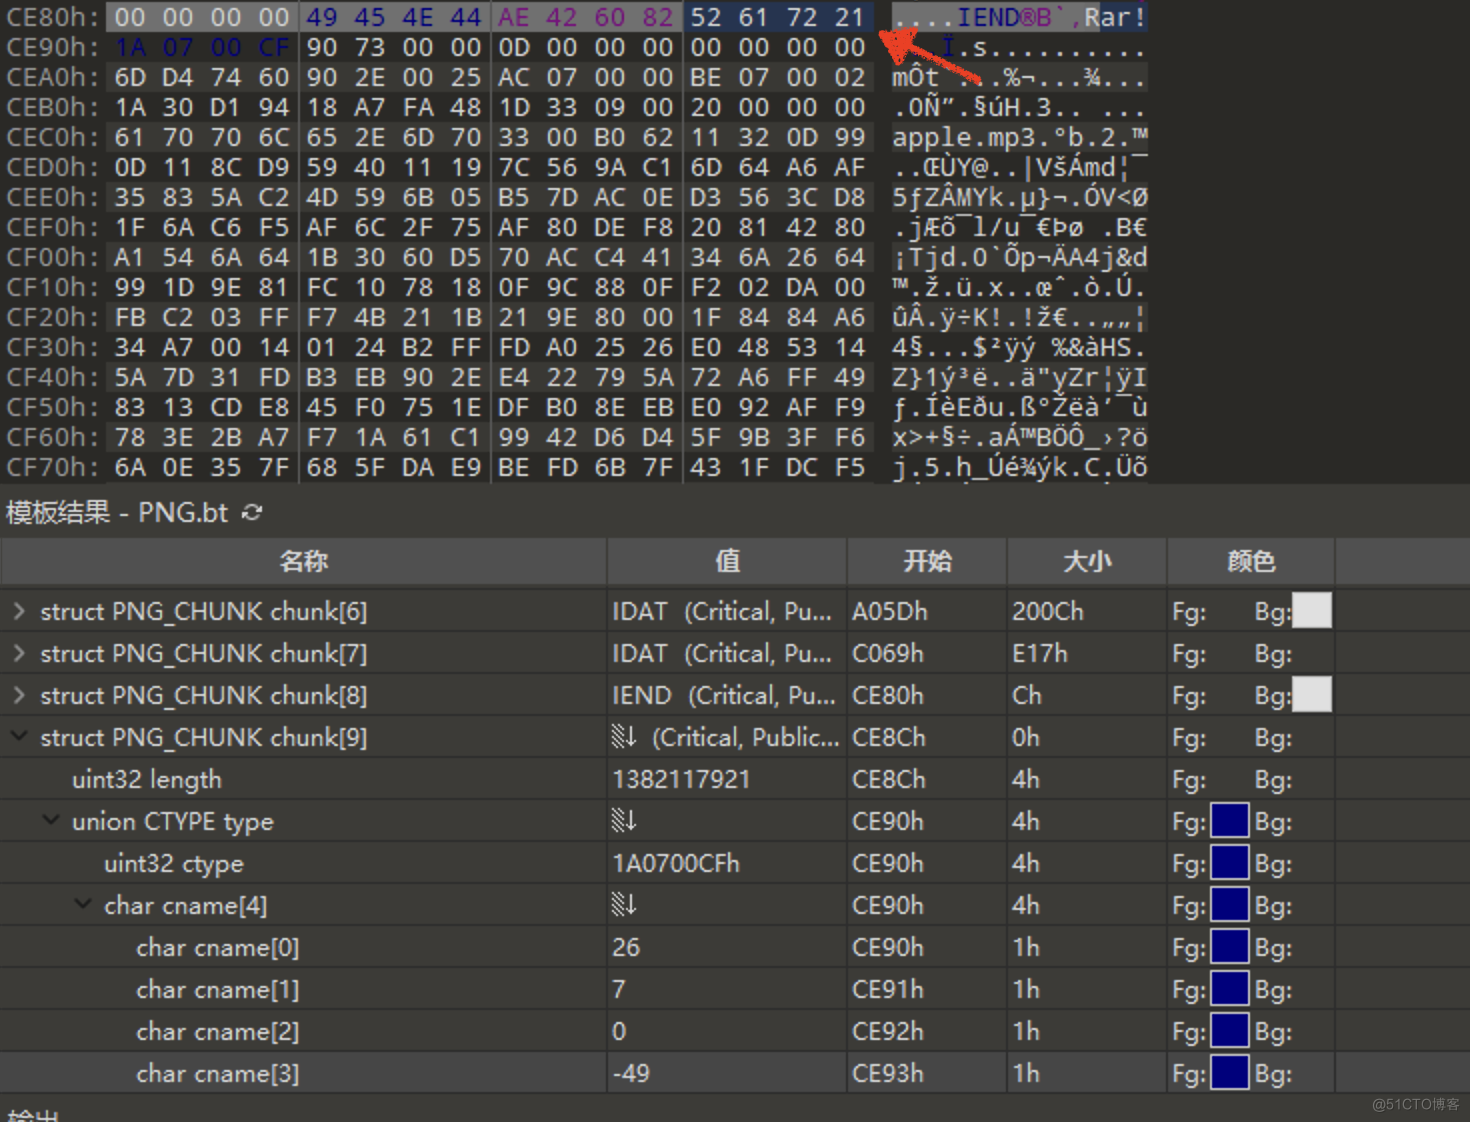Screen dimensions: 1470x1122
Task: Click the hex address CF00h:
Action: click(53, 257)
